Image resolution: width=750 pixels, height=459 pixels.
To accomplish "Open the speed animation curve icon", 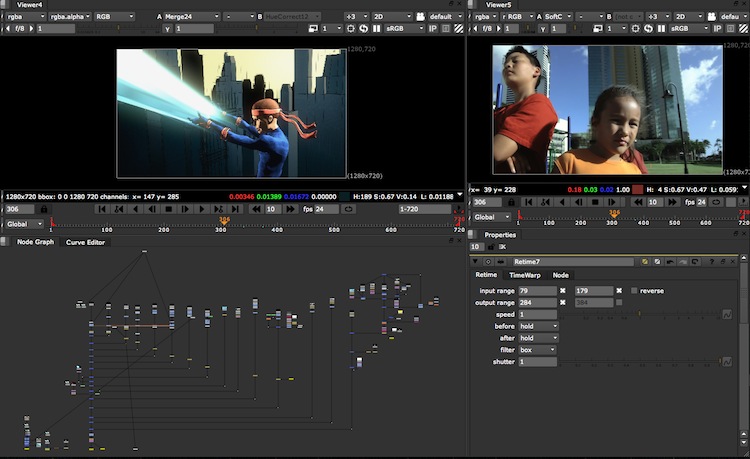I will point(727,315).
